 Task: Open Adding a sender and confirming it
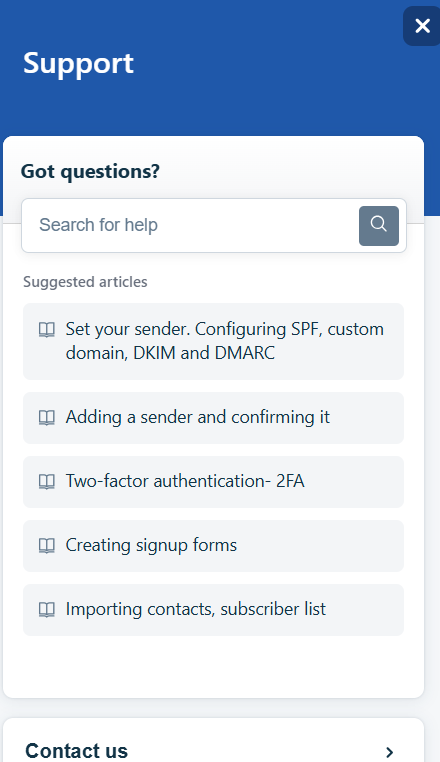(x=213, y=418)
